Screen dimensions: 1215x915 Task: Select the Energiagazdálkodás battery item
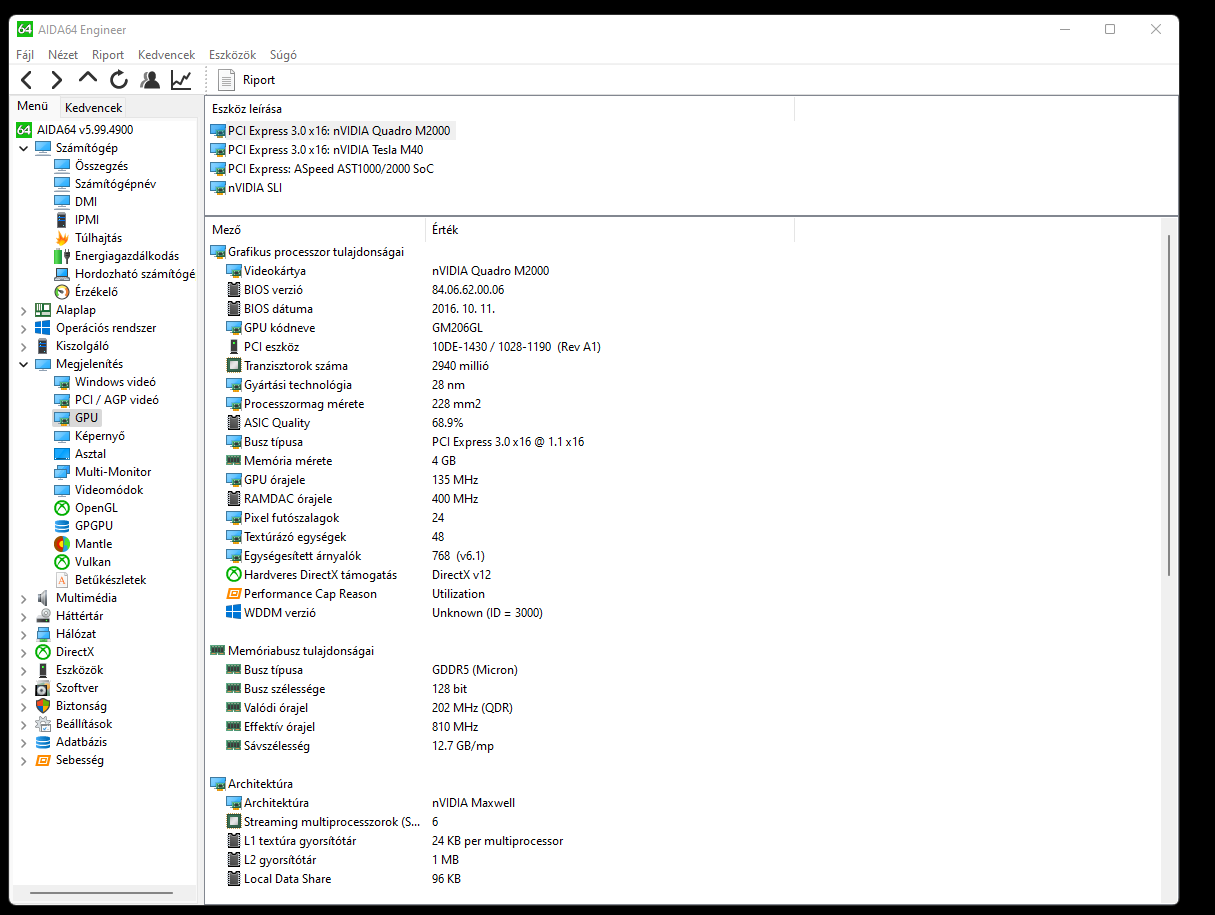(117, 256)
